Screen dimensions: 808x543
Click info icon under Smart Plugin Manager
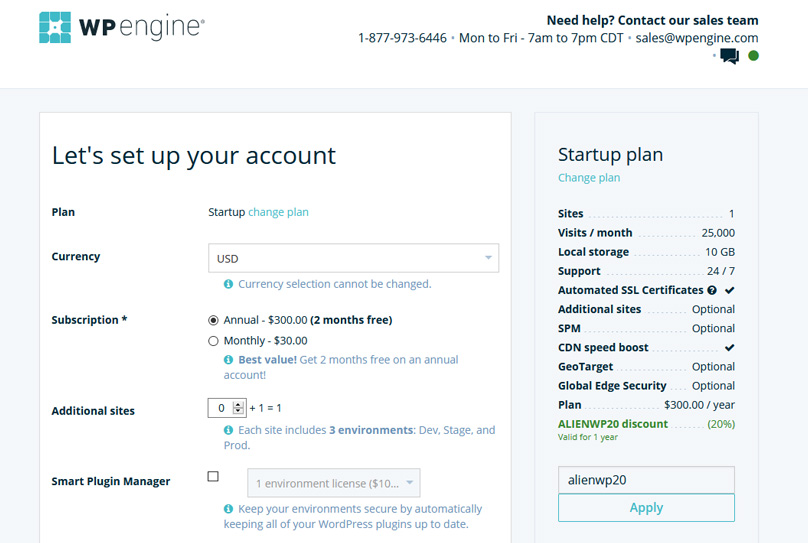click(x=229, y=509)
